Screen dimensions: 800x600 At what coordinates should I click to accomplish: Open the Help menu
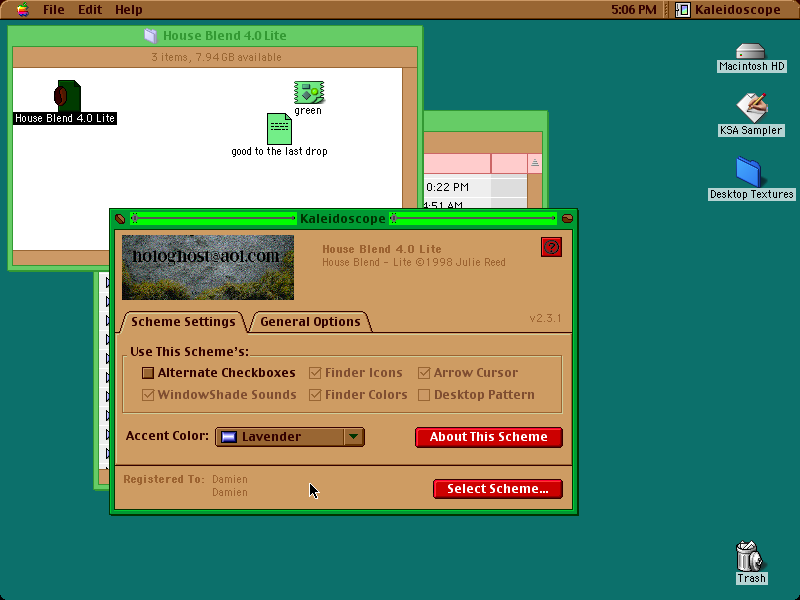click(128, 10)
